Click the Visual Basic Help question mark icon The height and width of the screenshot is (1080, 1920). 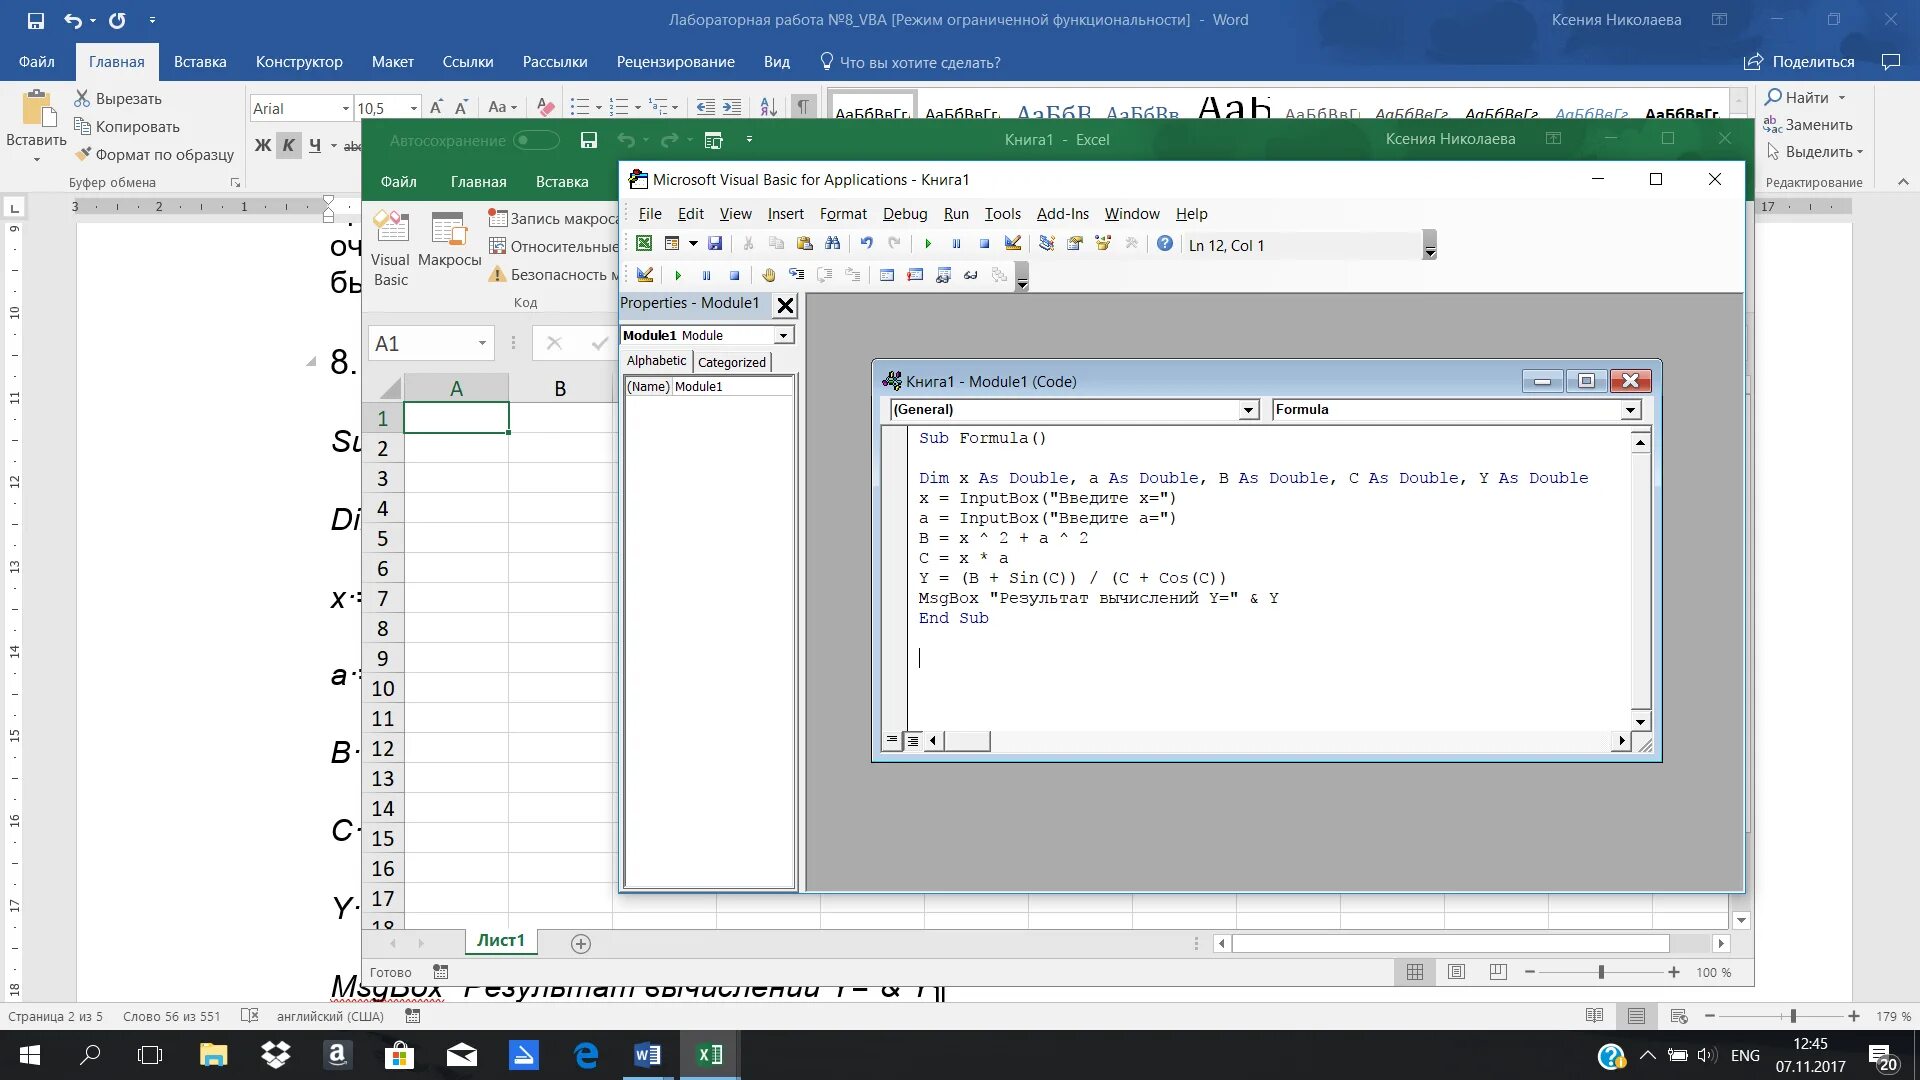point(1165,244)
